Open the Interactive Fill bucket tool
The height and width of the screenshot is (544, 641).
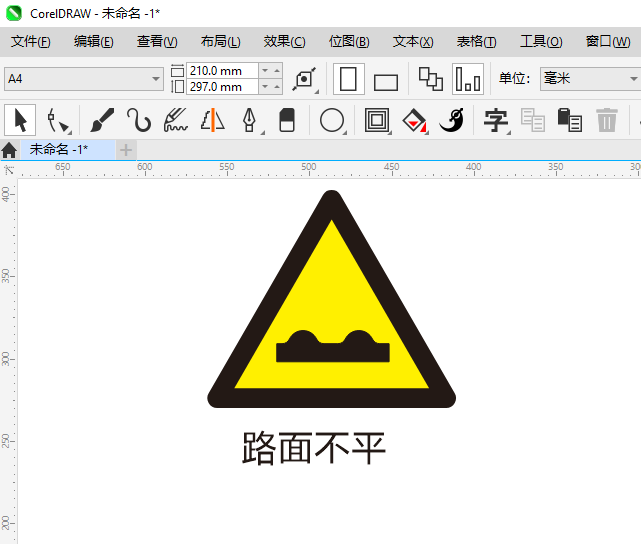[414, 120]
